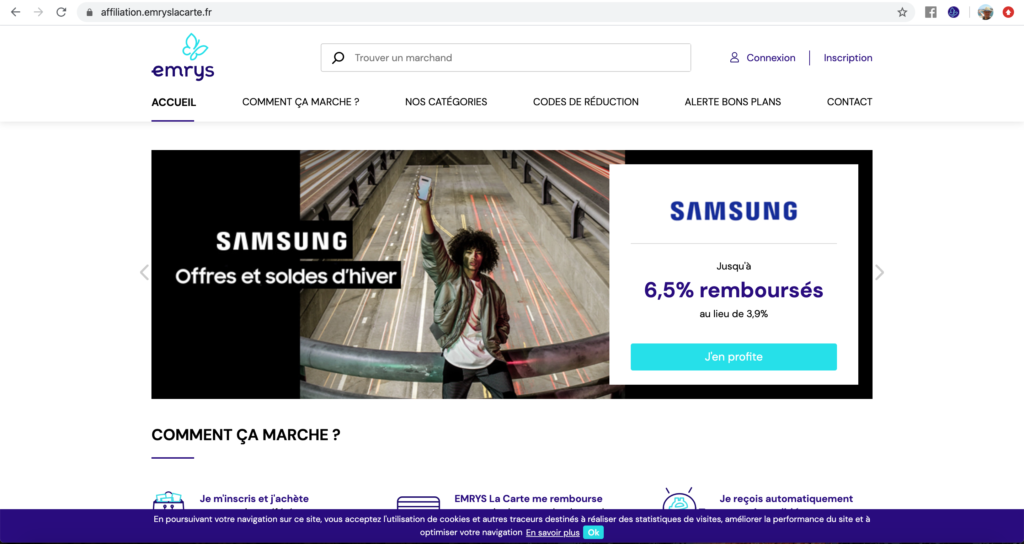Click the user profile icon beside Connexion
1024x544 pixels.
point(734,57)
